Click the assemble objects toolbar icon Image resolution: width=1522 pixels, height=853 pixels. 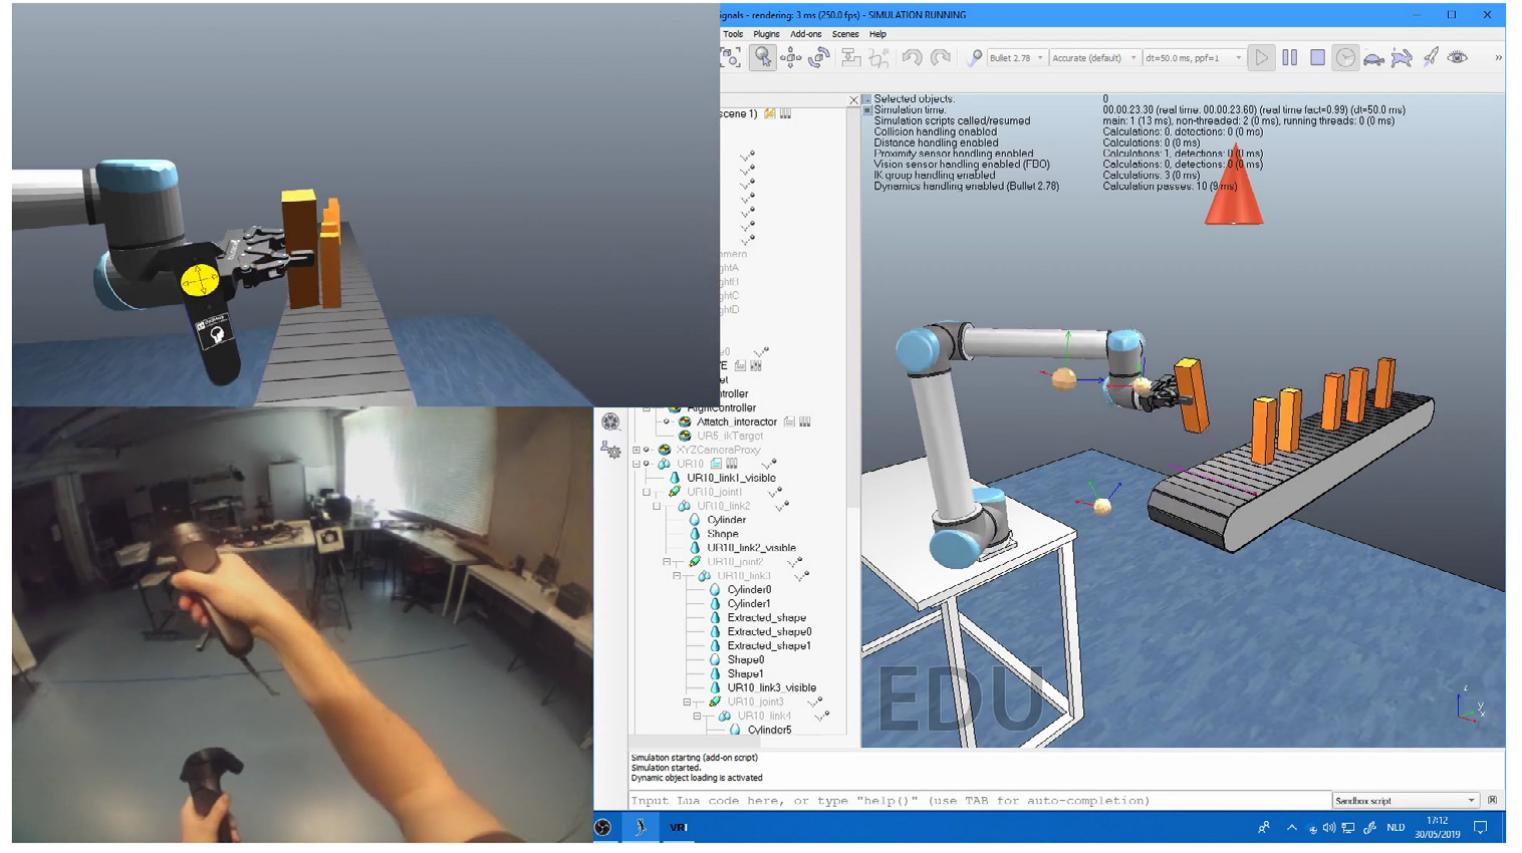[851, 58]
